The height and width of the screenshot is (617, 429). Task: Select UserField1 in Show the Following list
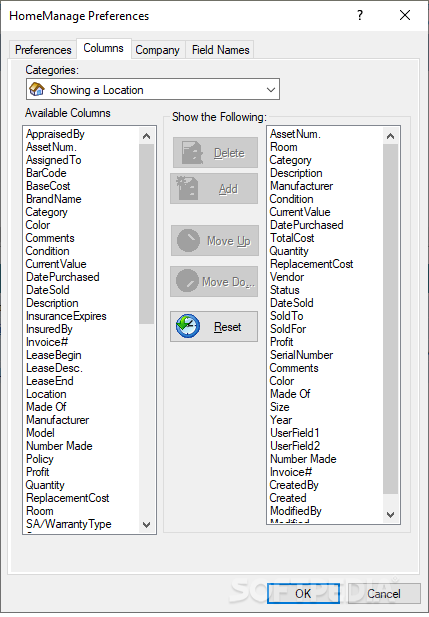[x=294, y=433]
